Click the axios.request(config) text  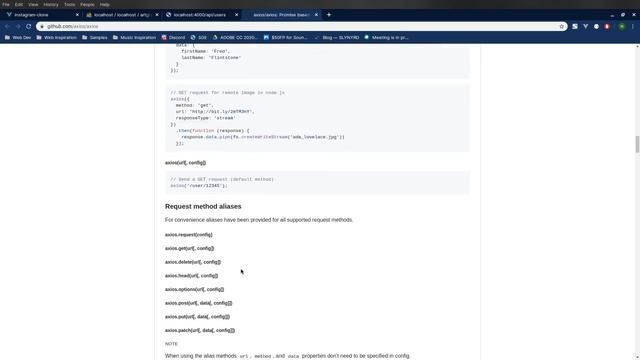tap(189, 235)
